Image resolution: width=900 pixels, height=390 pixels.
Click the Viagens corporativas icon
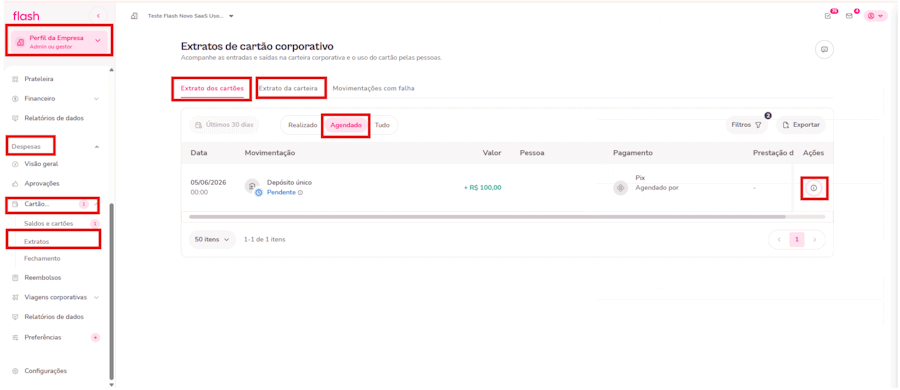[x=15, y=298]
